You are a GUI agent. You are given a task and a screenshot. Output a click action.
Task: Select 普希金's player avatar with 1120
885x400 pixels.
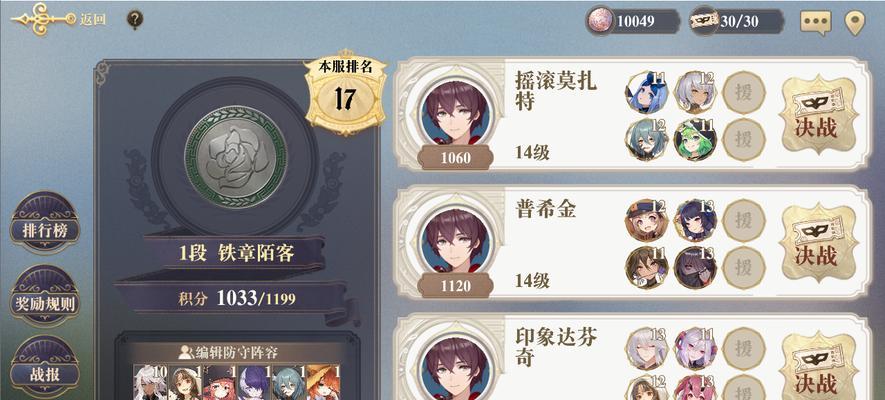pyautogui.click(x=455, y=247)
